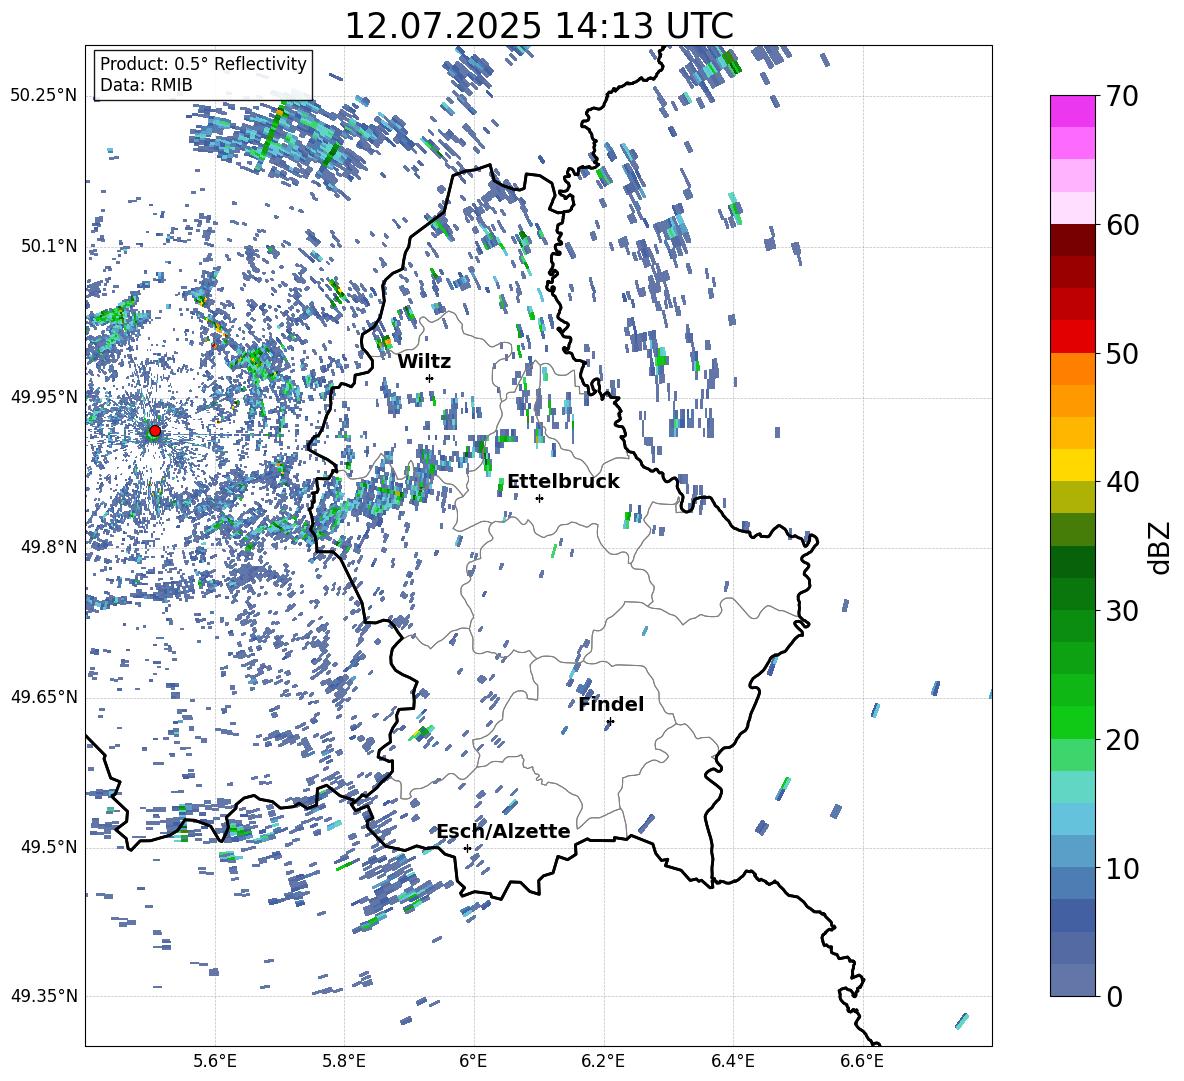Click the bright red colorbar segment at 50 dBZ
The width and height of the screenshot is (1184, 1081).
click(x=1073, y=337)
